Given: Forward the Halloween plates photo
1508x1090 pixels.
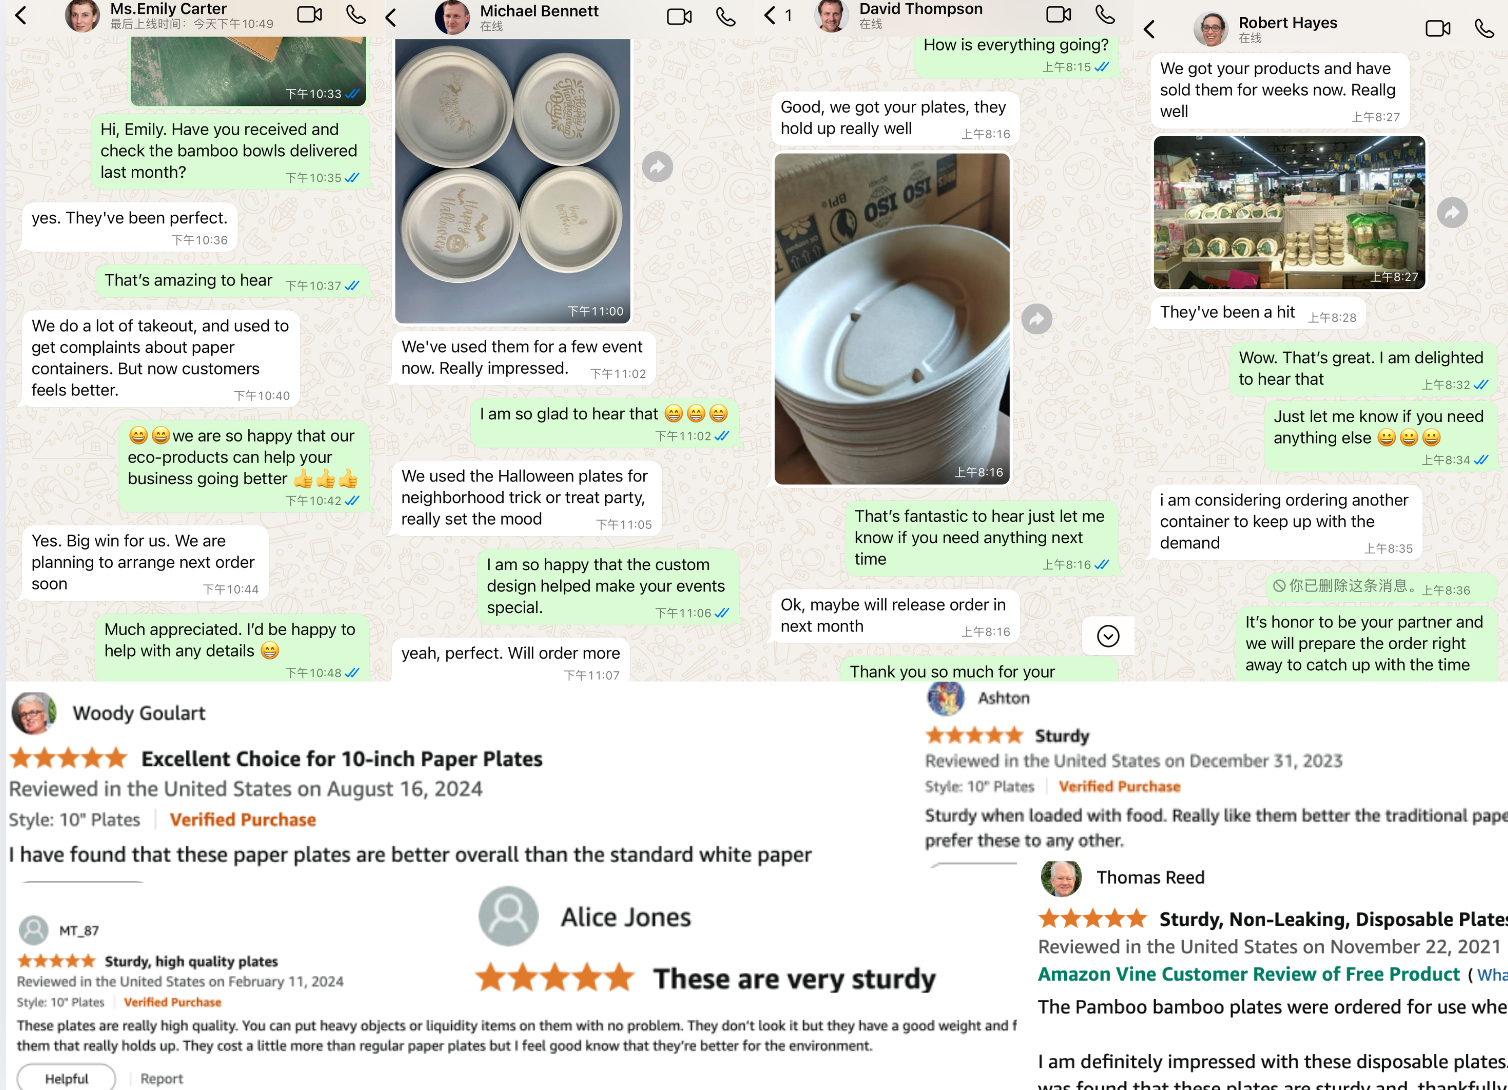Looking at the screenshot, I should [657, 167].
